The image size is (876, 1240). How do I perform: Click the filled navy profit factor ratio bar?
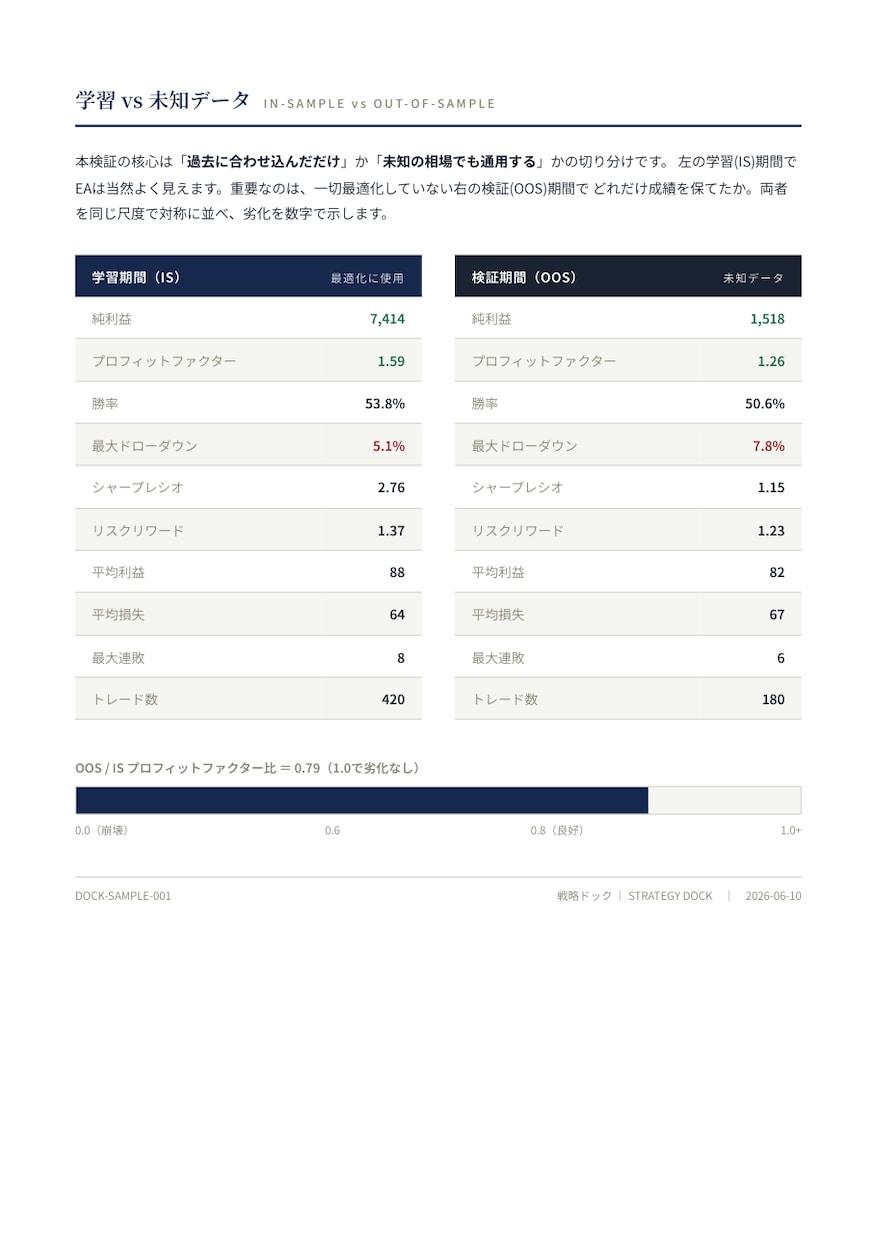click(362, 800)
